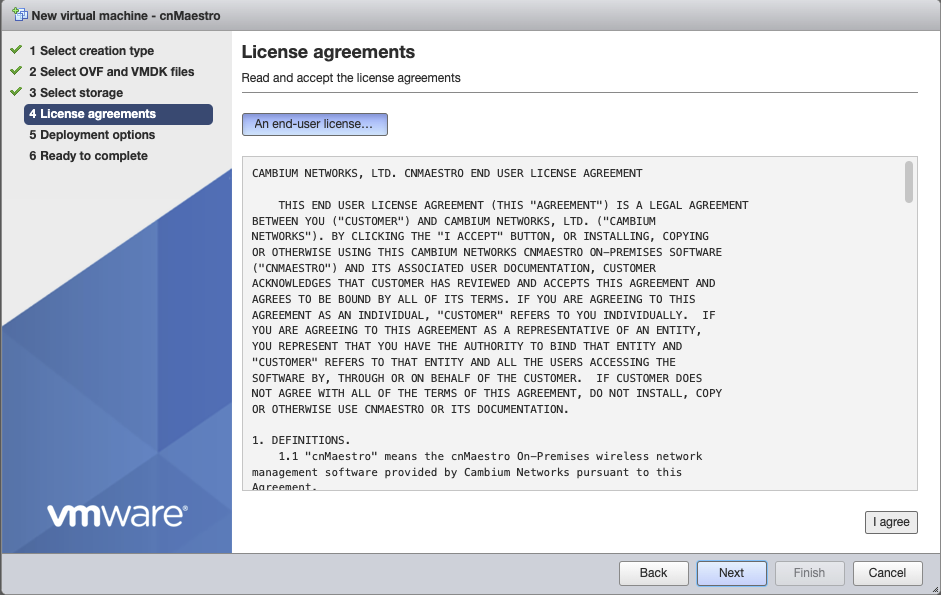This screenshot has width=941, height=595.
Task: Click the checkmark beside Select OVF and VMDK files
Action: pyautogui.click(x=15, y=71)
